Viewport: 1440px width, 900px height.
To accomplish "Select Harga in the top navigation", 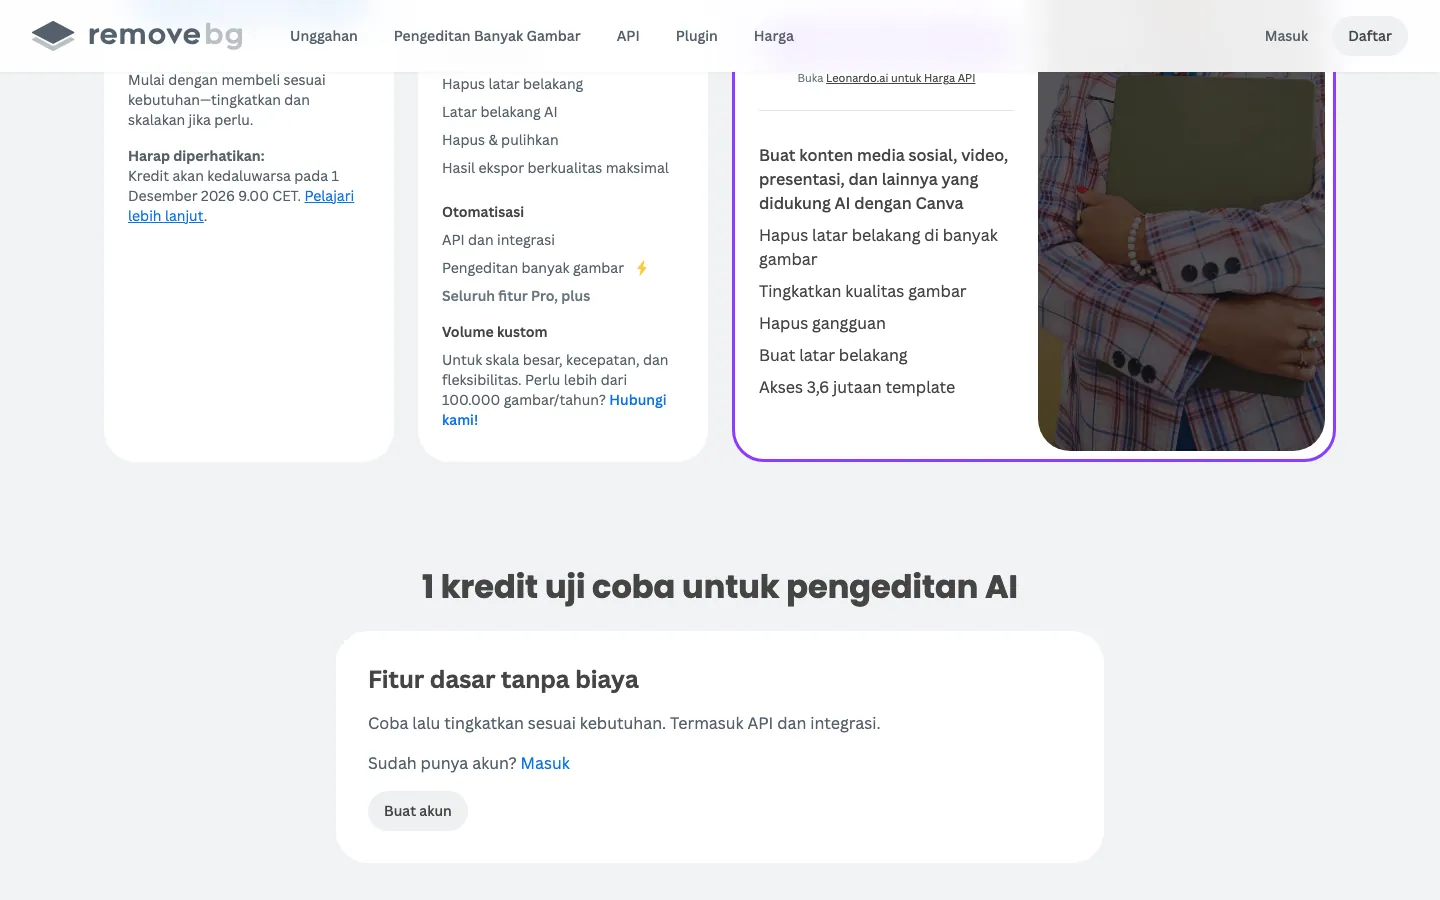I will coord(774,36).
